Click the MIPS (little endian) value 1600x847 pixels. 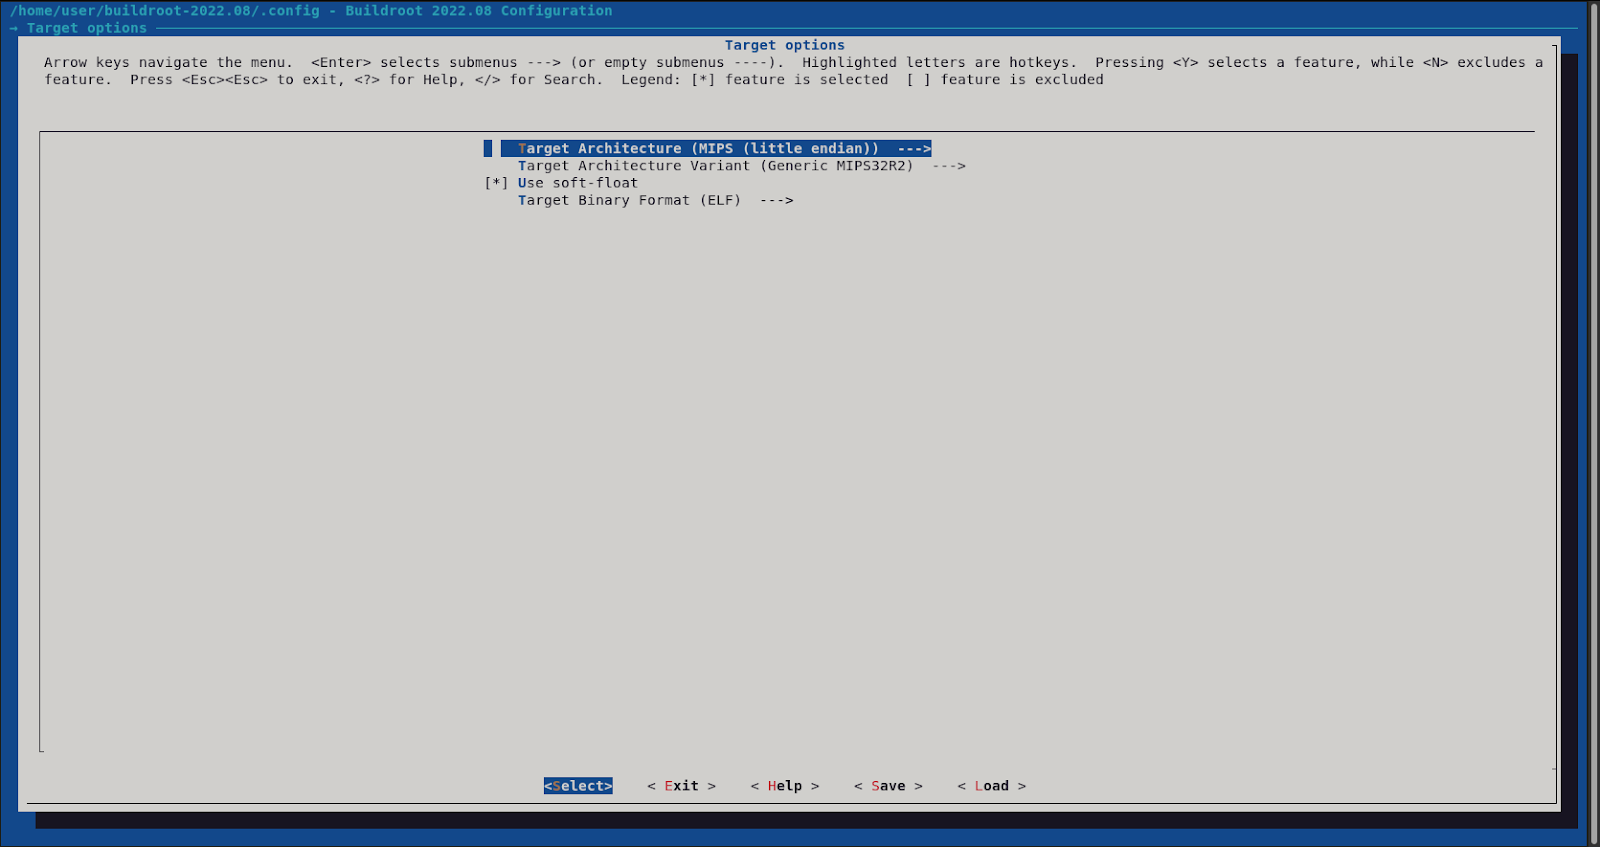tap(785, 149)
